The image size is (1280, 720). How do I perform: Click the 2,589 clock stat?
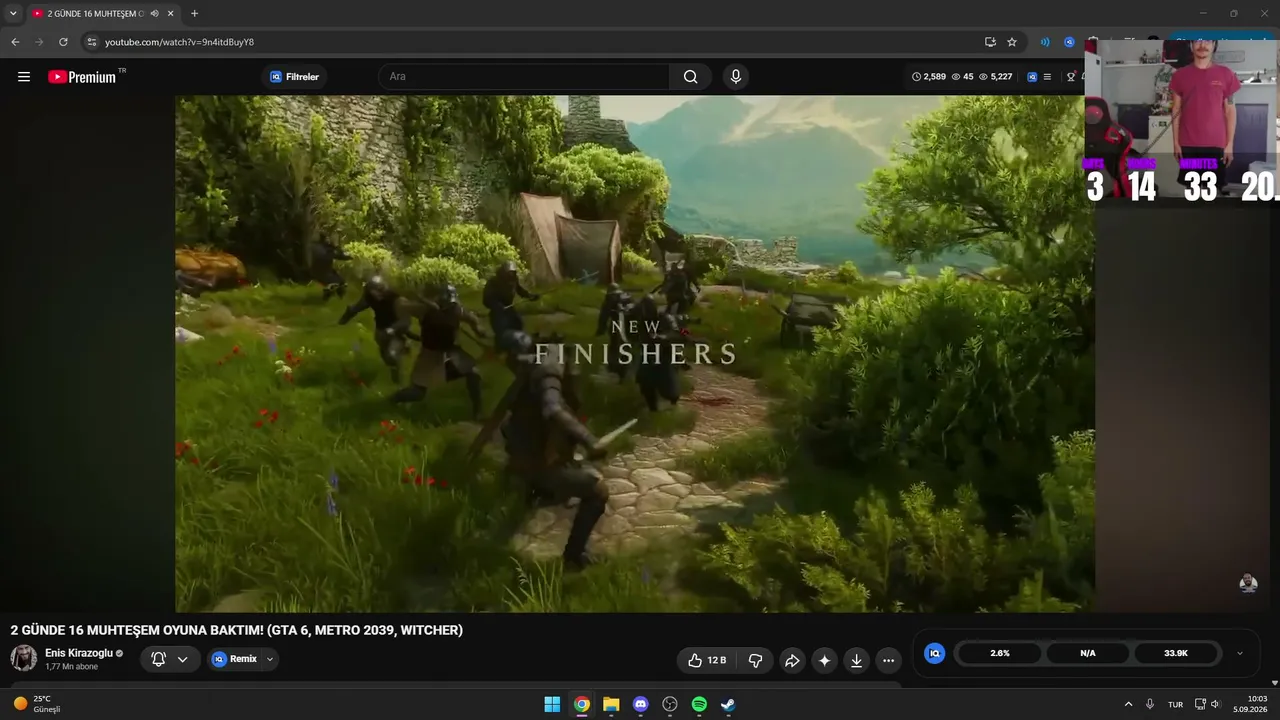929,77
